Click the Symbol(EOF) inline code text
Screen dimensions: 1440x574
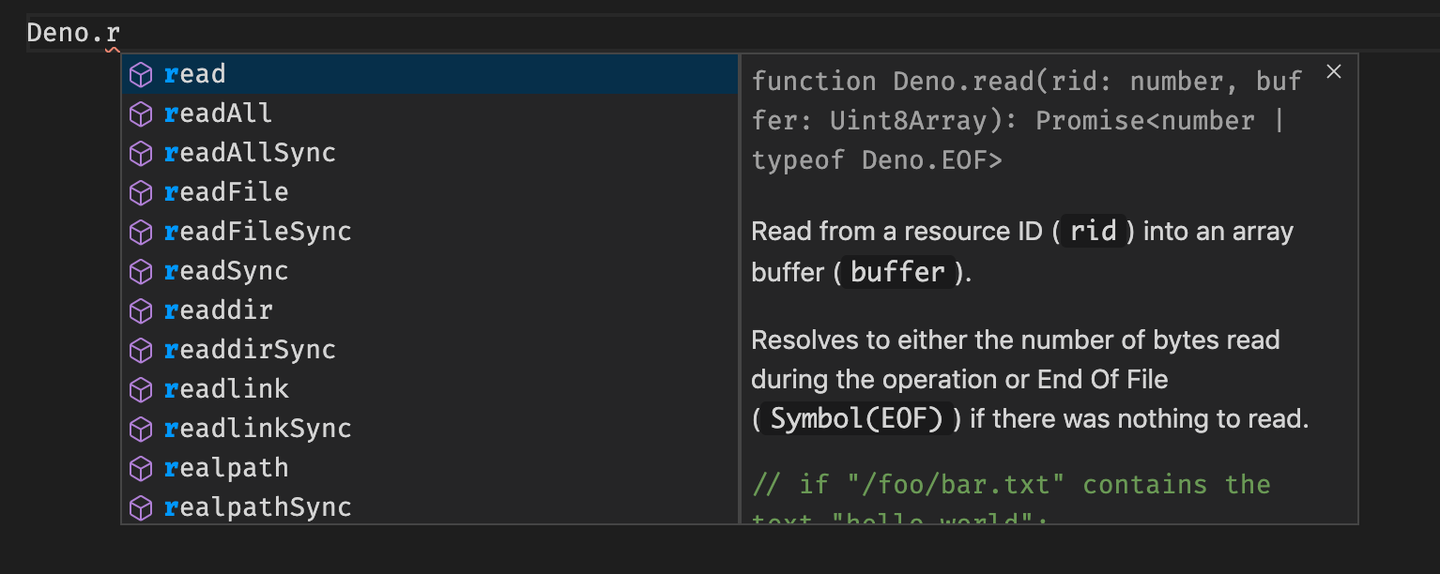click(857, 419)
